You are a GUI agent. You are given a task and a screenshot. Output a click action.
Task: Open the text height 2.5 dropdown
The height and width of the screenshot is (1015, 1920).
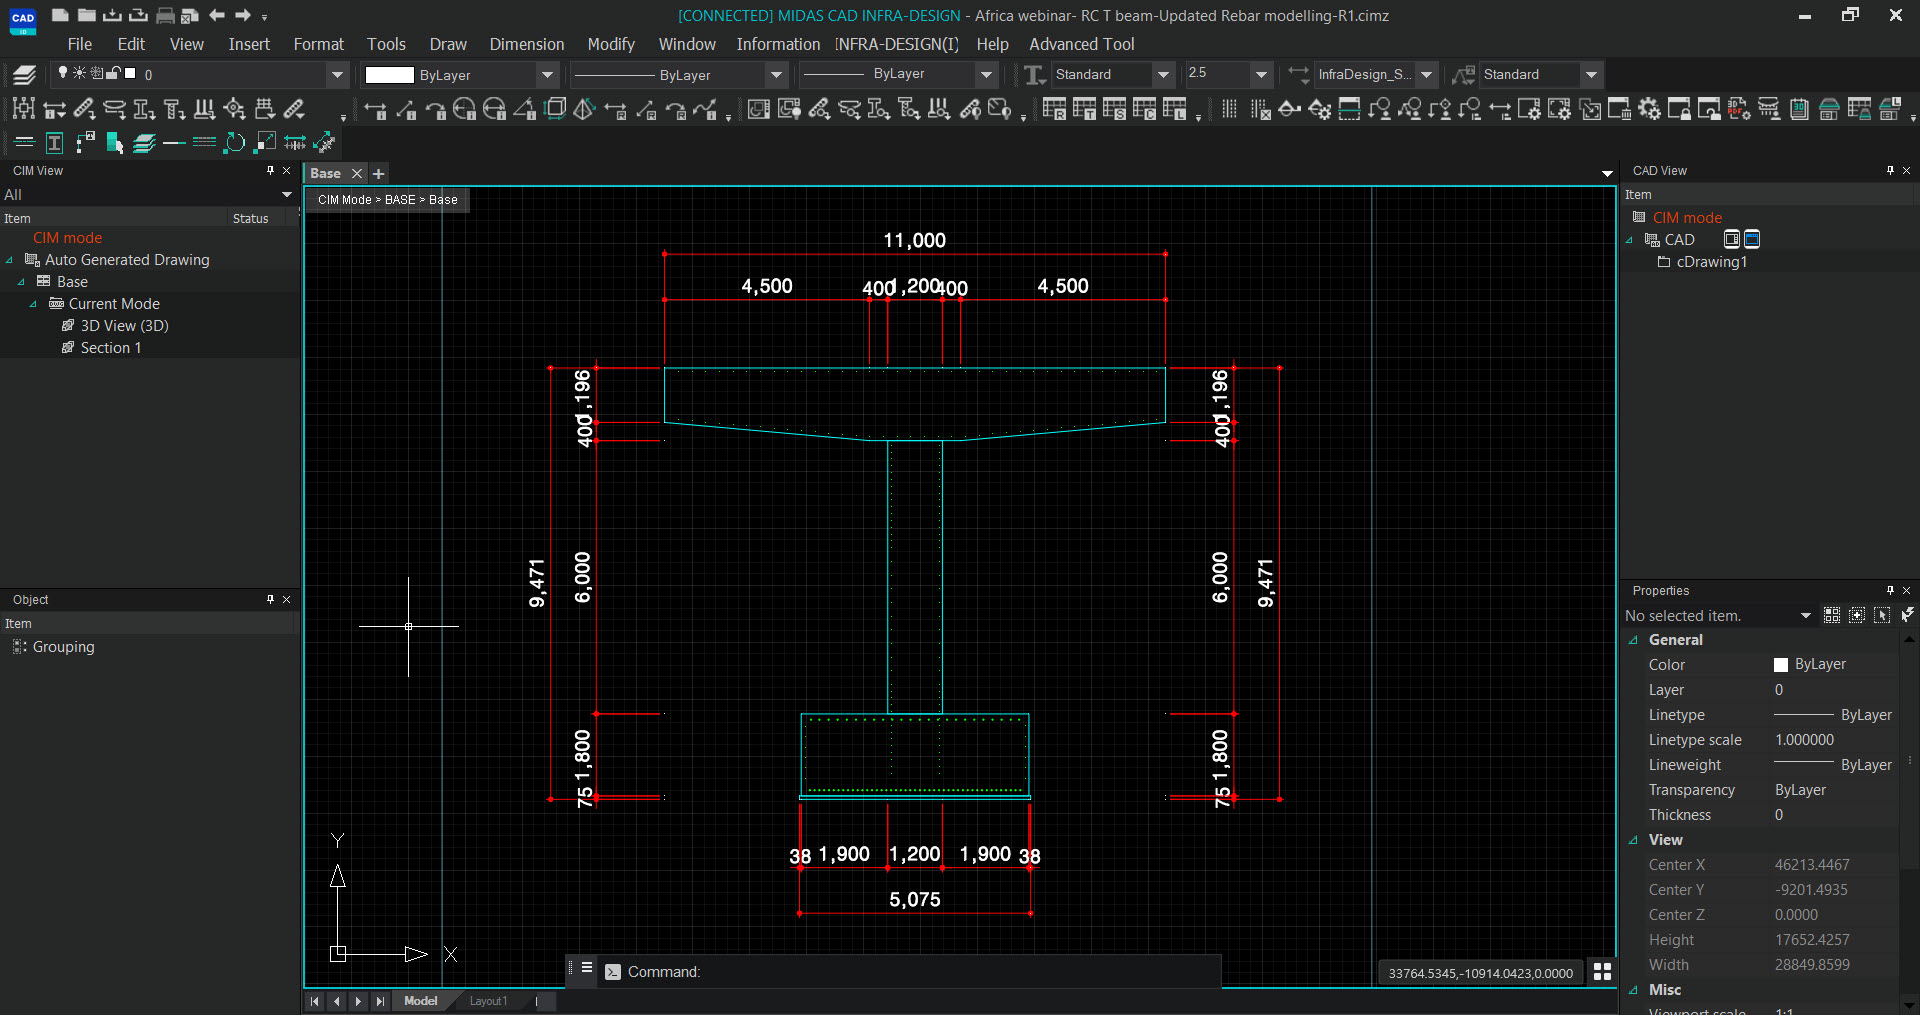1262,74
